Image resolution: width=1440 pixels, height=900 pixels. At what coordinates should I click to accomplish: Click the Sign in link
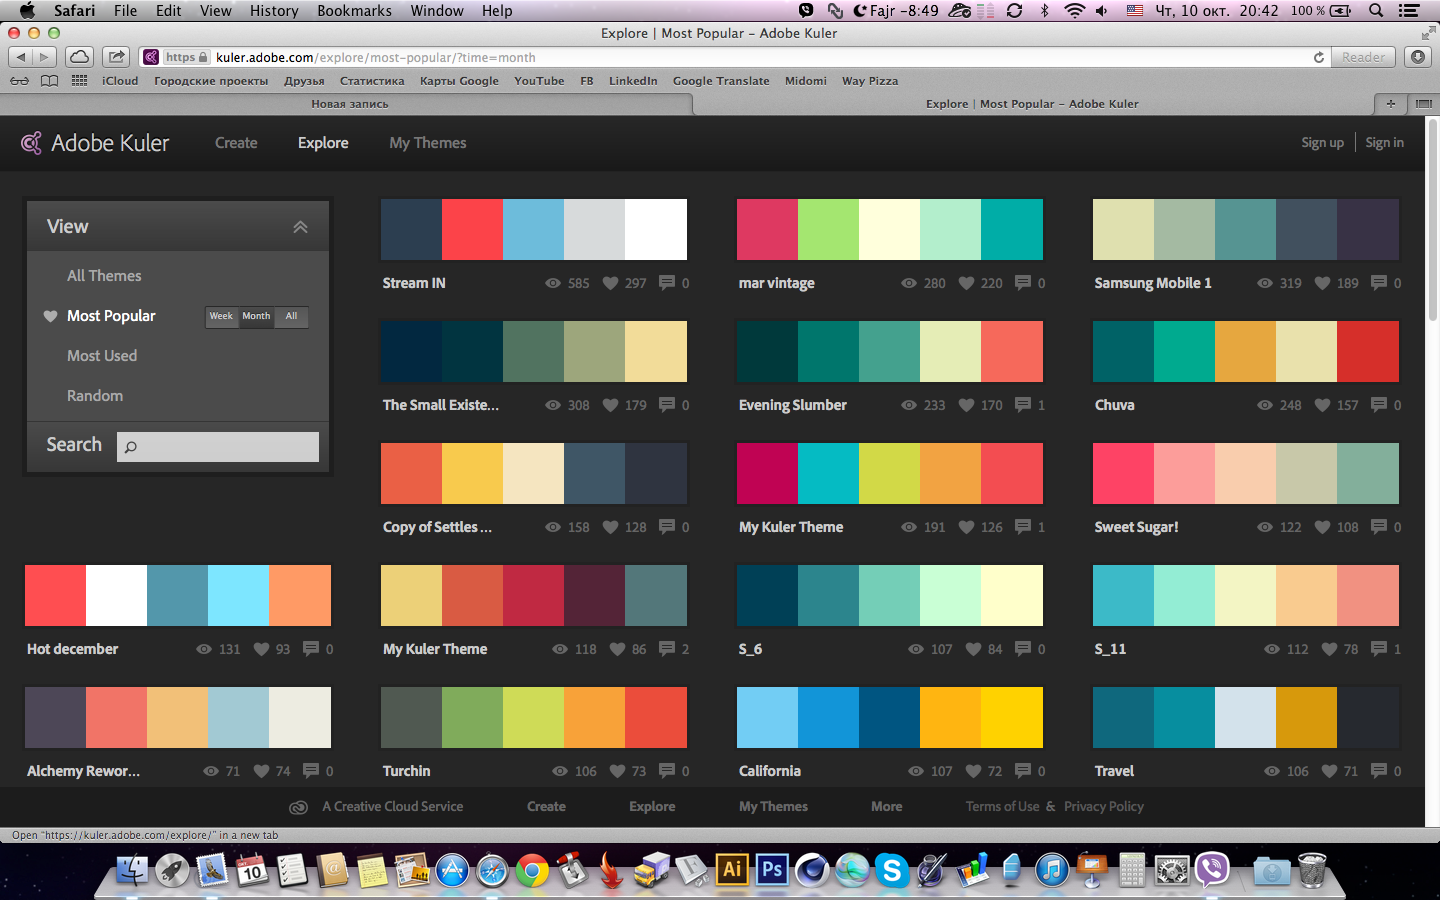(x=1384, y=143)
